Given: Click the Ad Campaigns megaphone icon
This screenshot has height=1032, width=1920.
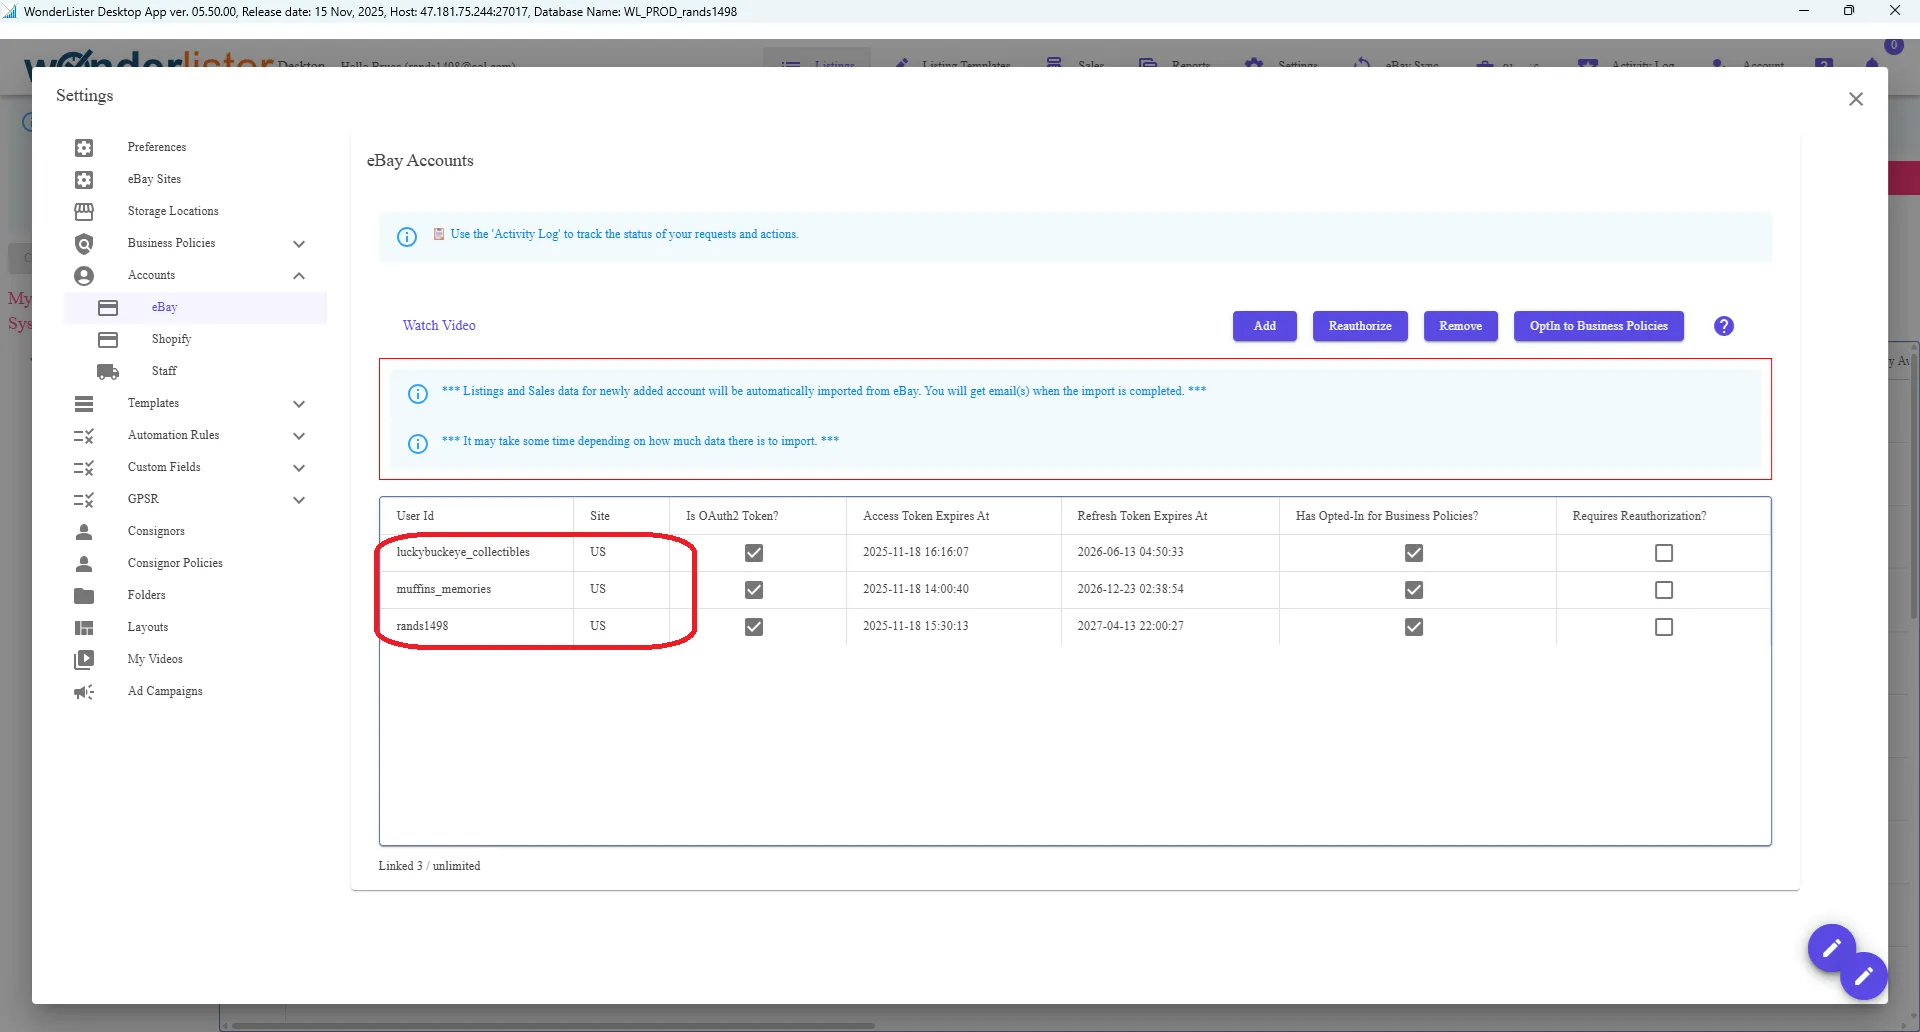Looking at the screenshot, I should coord(85,691).
